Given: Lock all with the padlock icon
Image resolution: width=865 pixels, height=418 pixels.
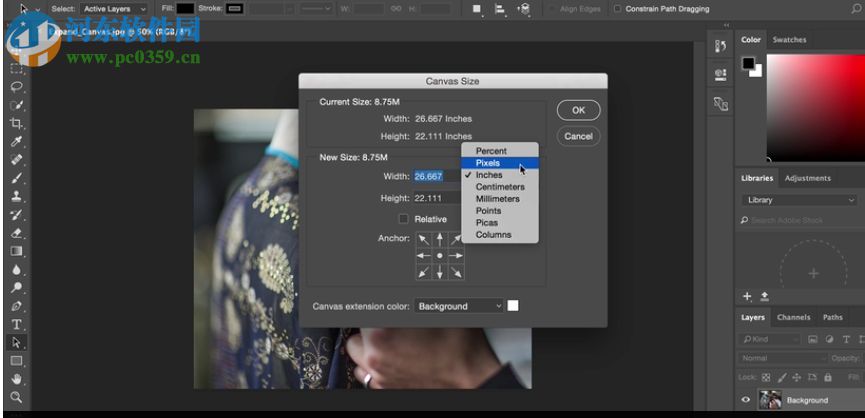Looking at the screenshot, I should 827,377.
